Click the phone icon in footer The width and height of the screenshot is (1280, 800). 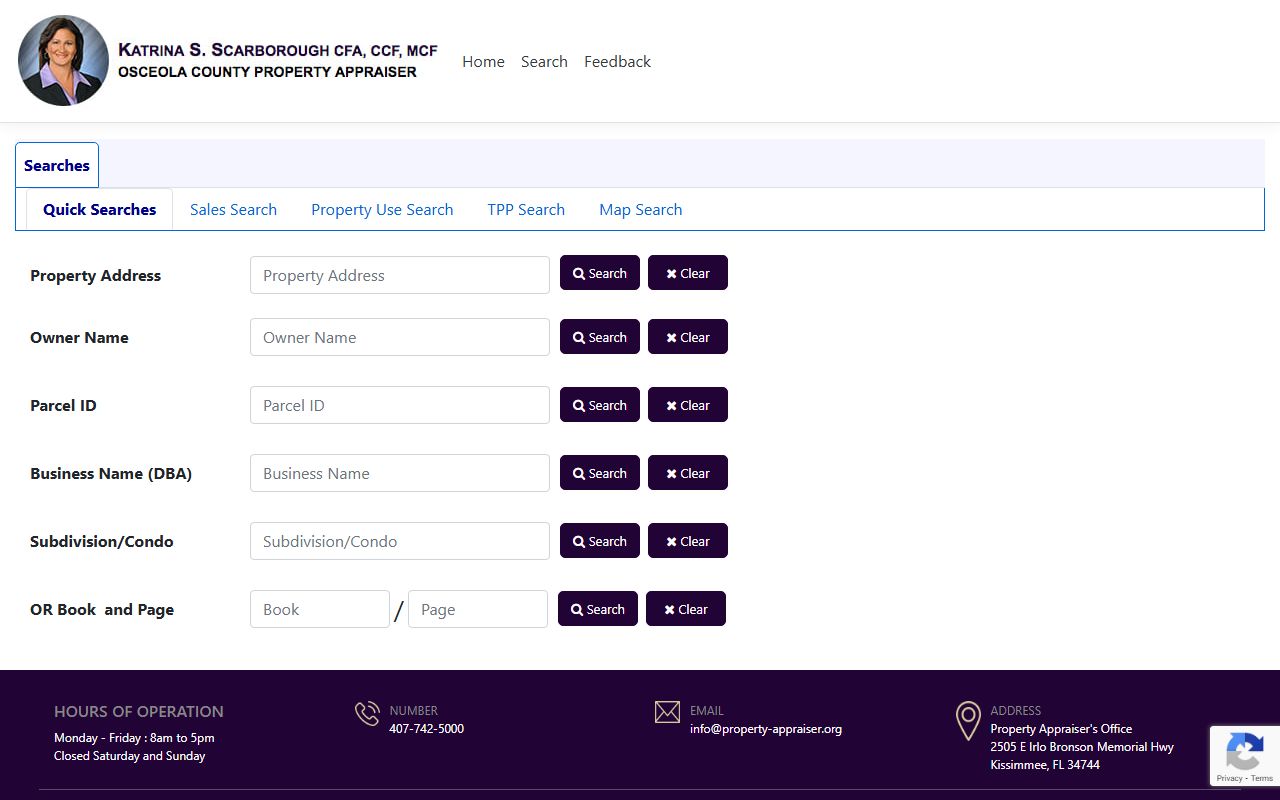point(367,714)
